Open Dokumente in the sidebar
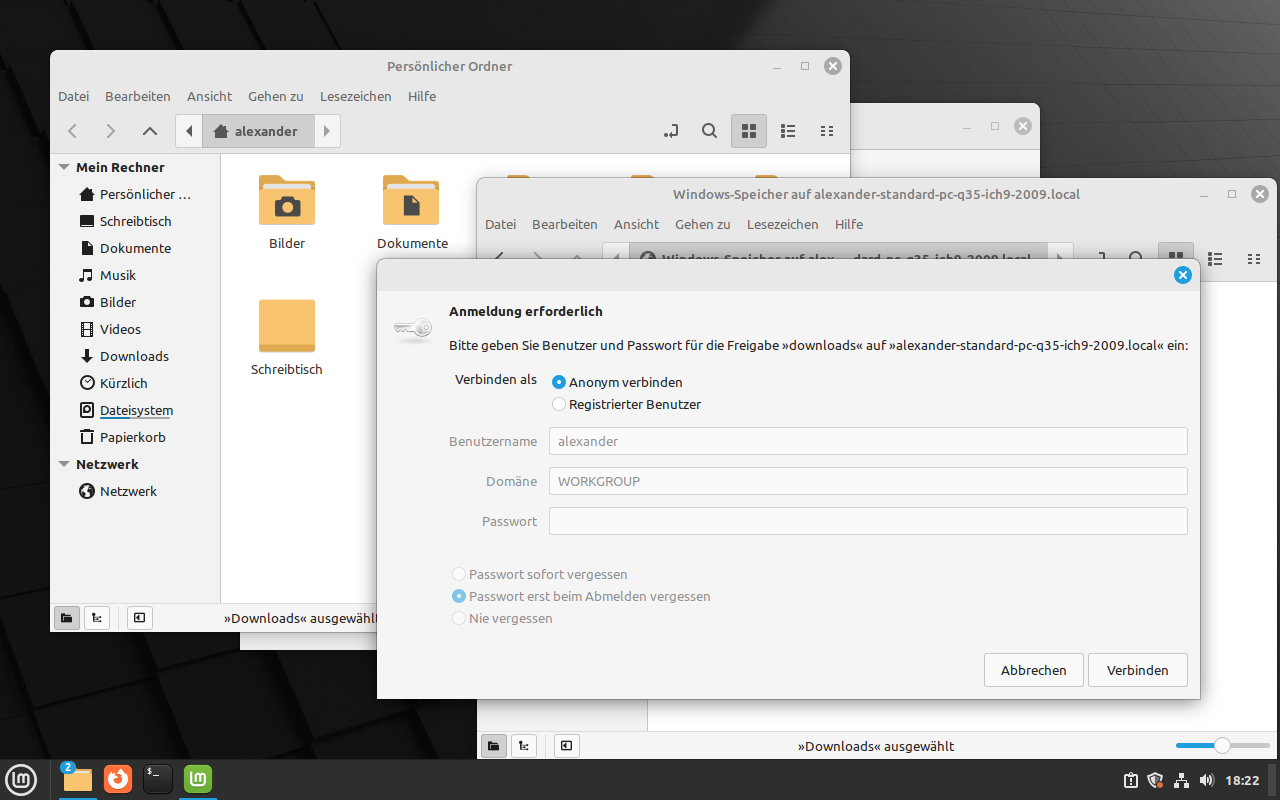This screenshot has height=800, width=1280. pos(134,248)
